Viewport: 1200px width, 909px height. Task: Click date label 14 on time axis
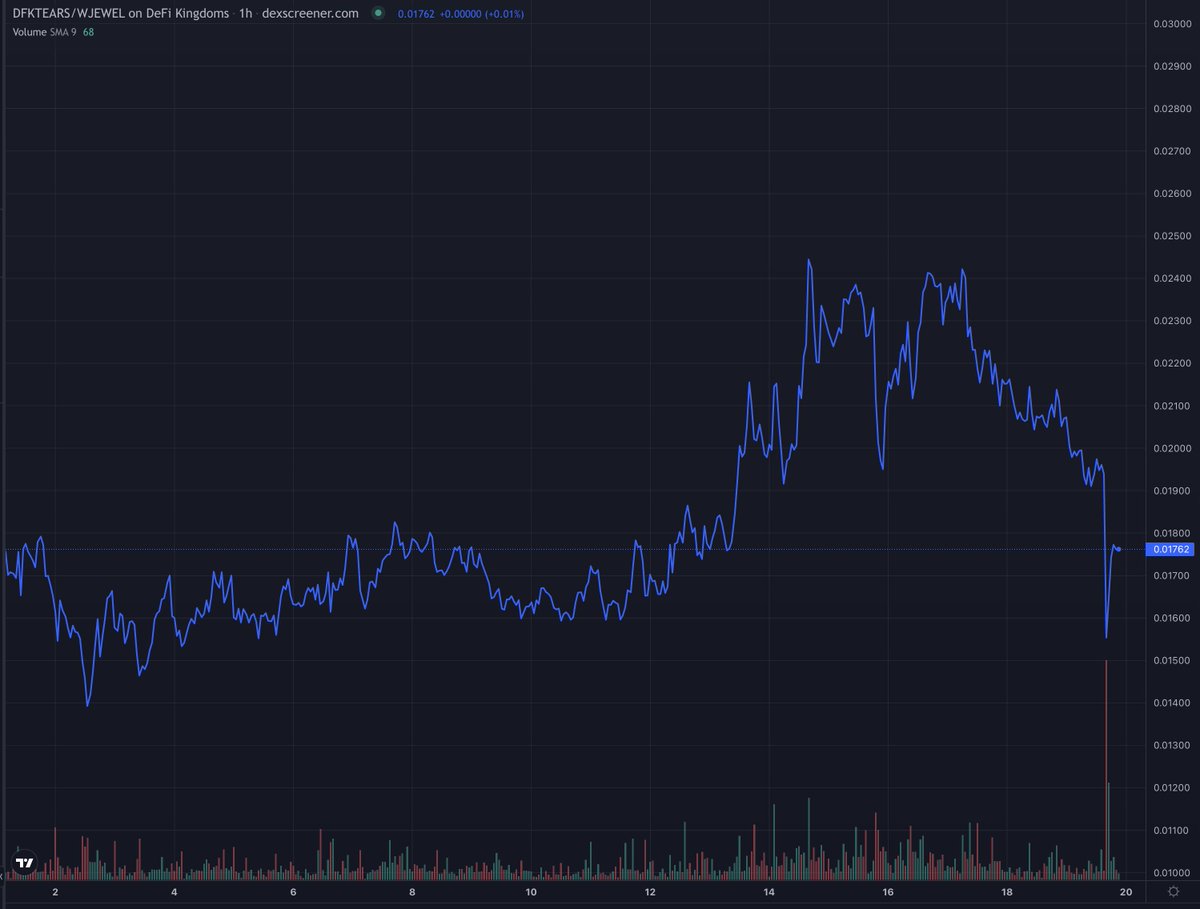coord(769,892)
